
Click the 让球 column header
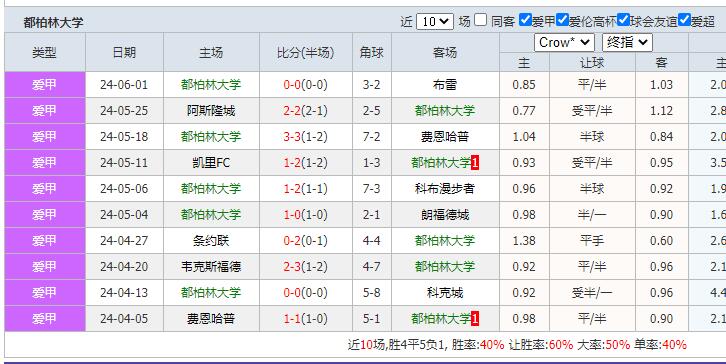coord(592,63)
